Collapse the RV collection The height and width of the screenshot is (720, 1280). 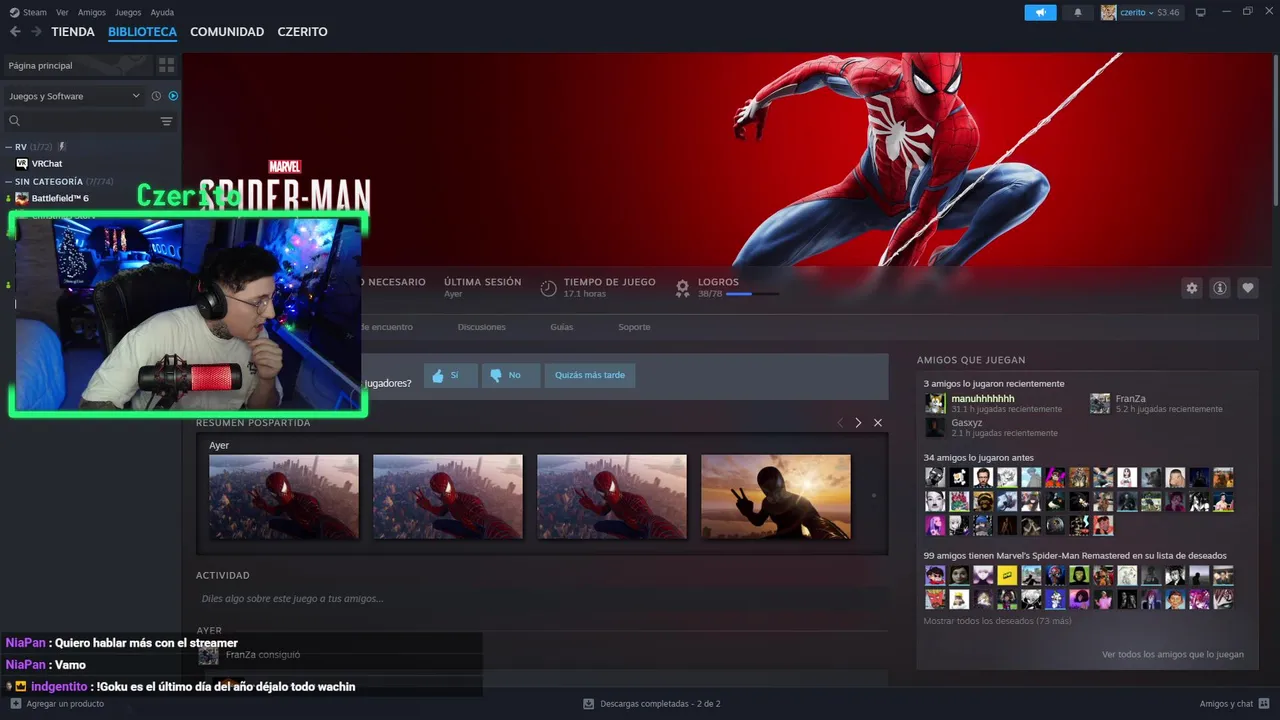pos(8,147)
